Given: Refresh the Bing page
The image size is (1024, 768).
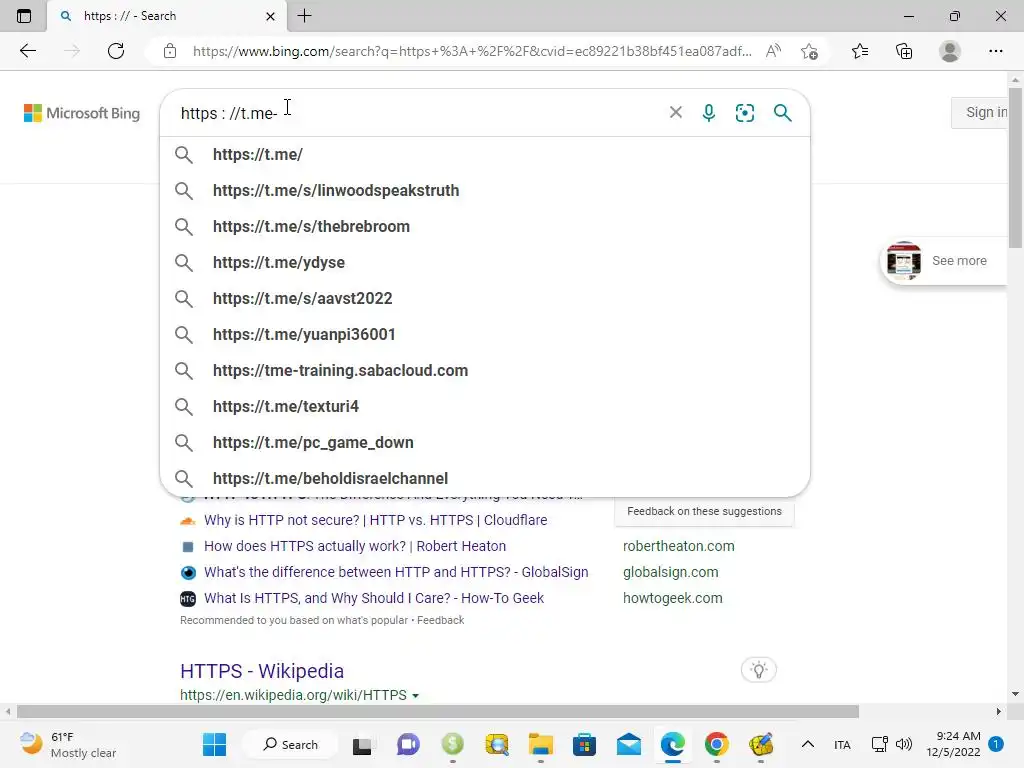Looking at the screenshot, I should tap(116, 51).
